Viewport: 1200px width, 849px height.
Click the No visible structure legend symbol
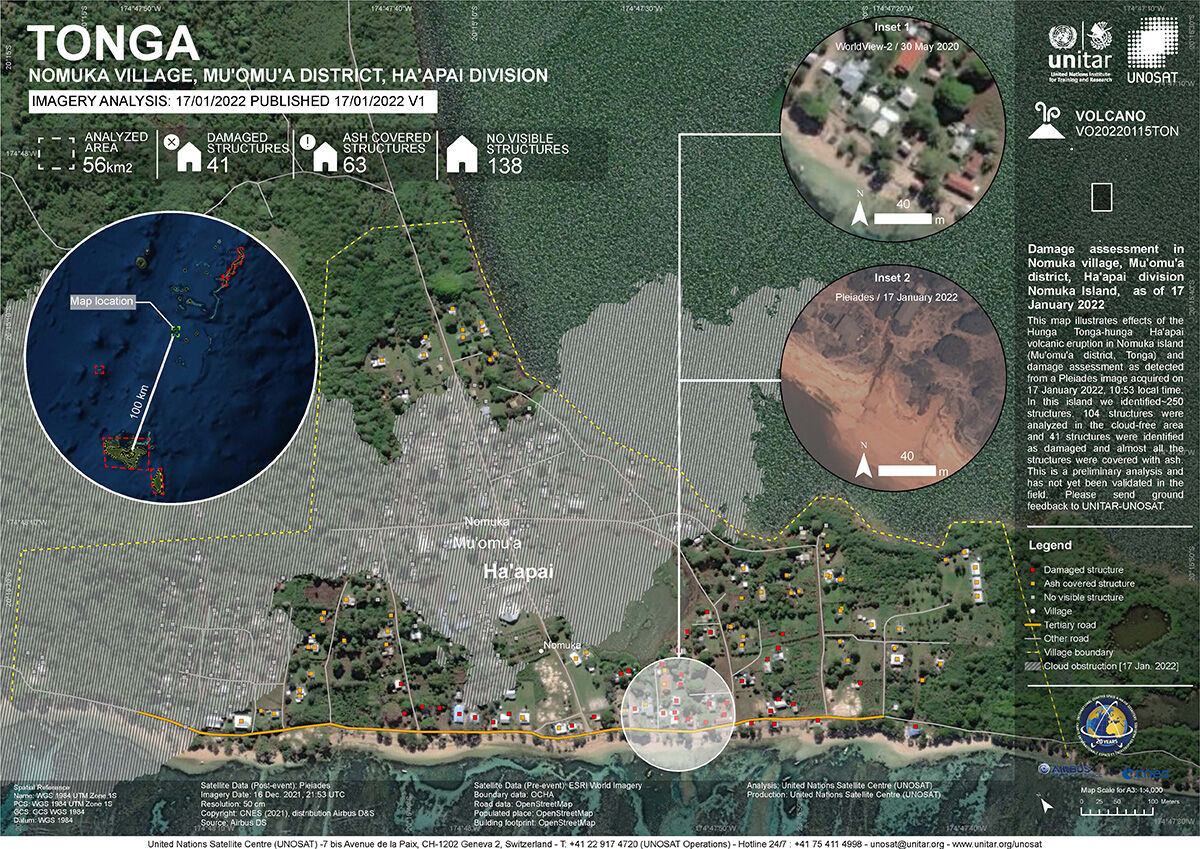[x=1034, y=597]
